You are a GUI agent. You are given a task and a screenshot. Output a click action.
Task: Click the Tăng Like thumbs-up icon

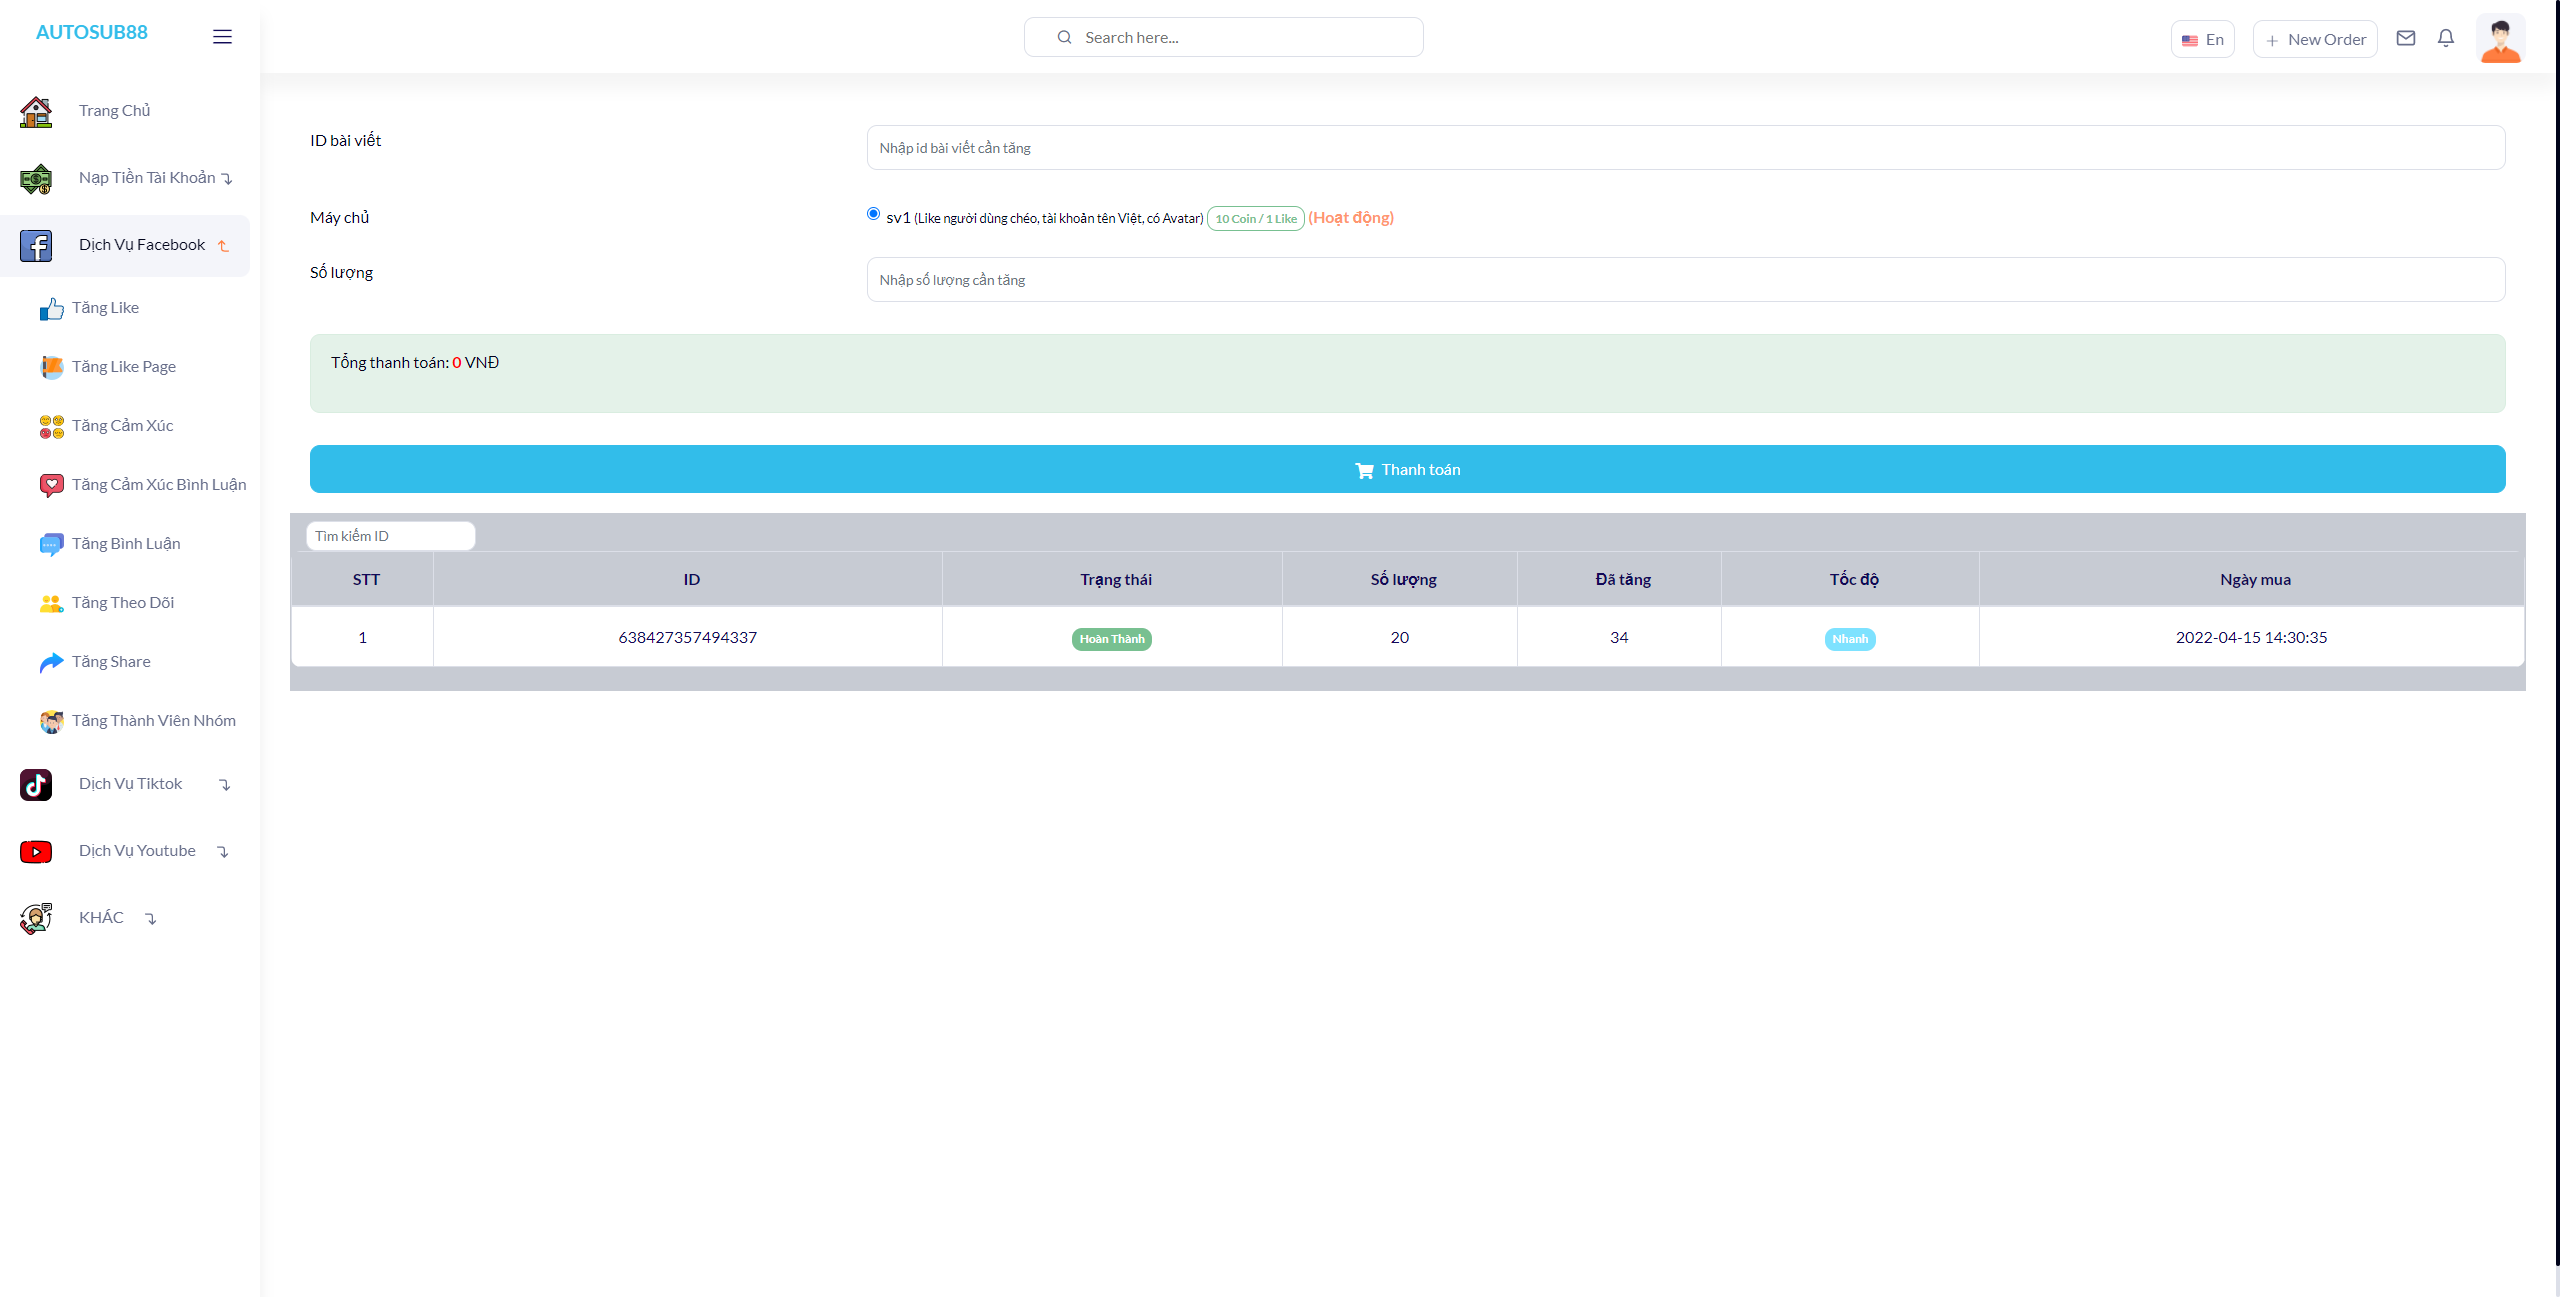[51, 309]
